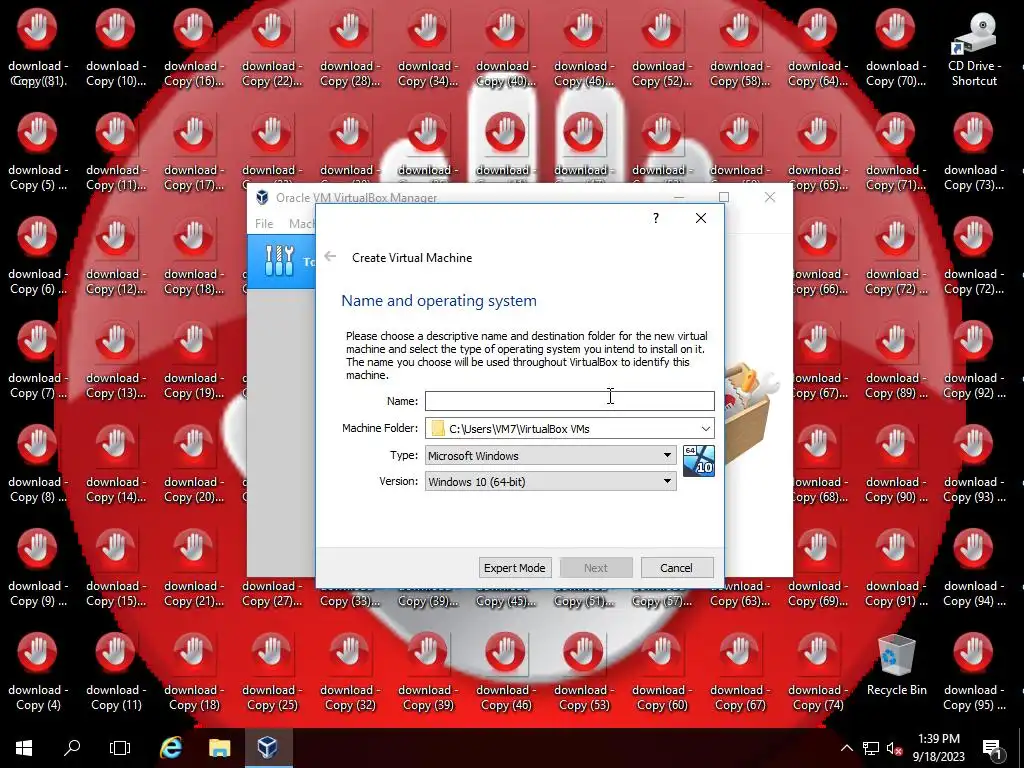
Task: Maximize the VirtualBox Manager window
Action: pos(724,197)
